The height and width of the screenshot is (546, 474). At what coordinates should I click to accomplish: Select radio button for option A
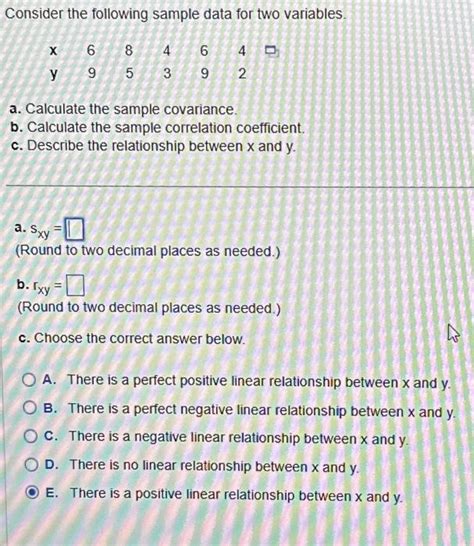click(x=29, y=380)
